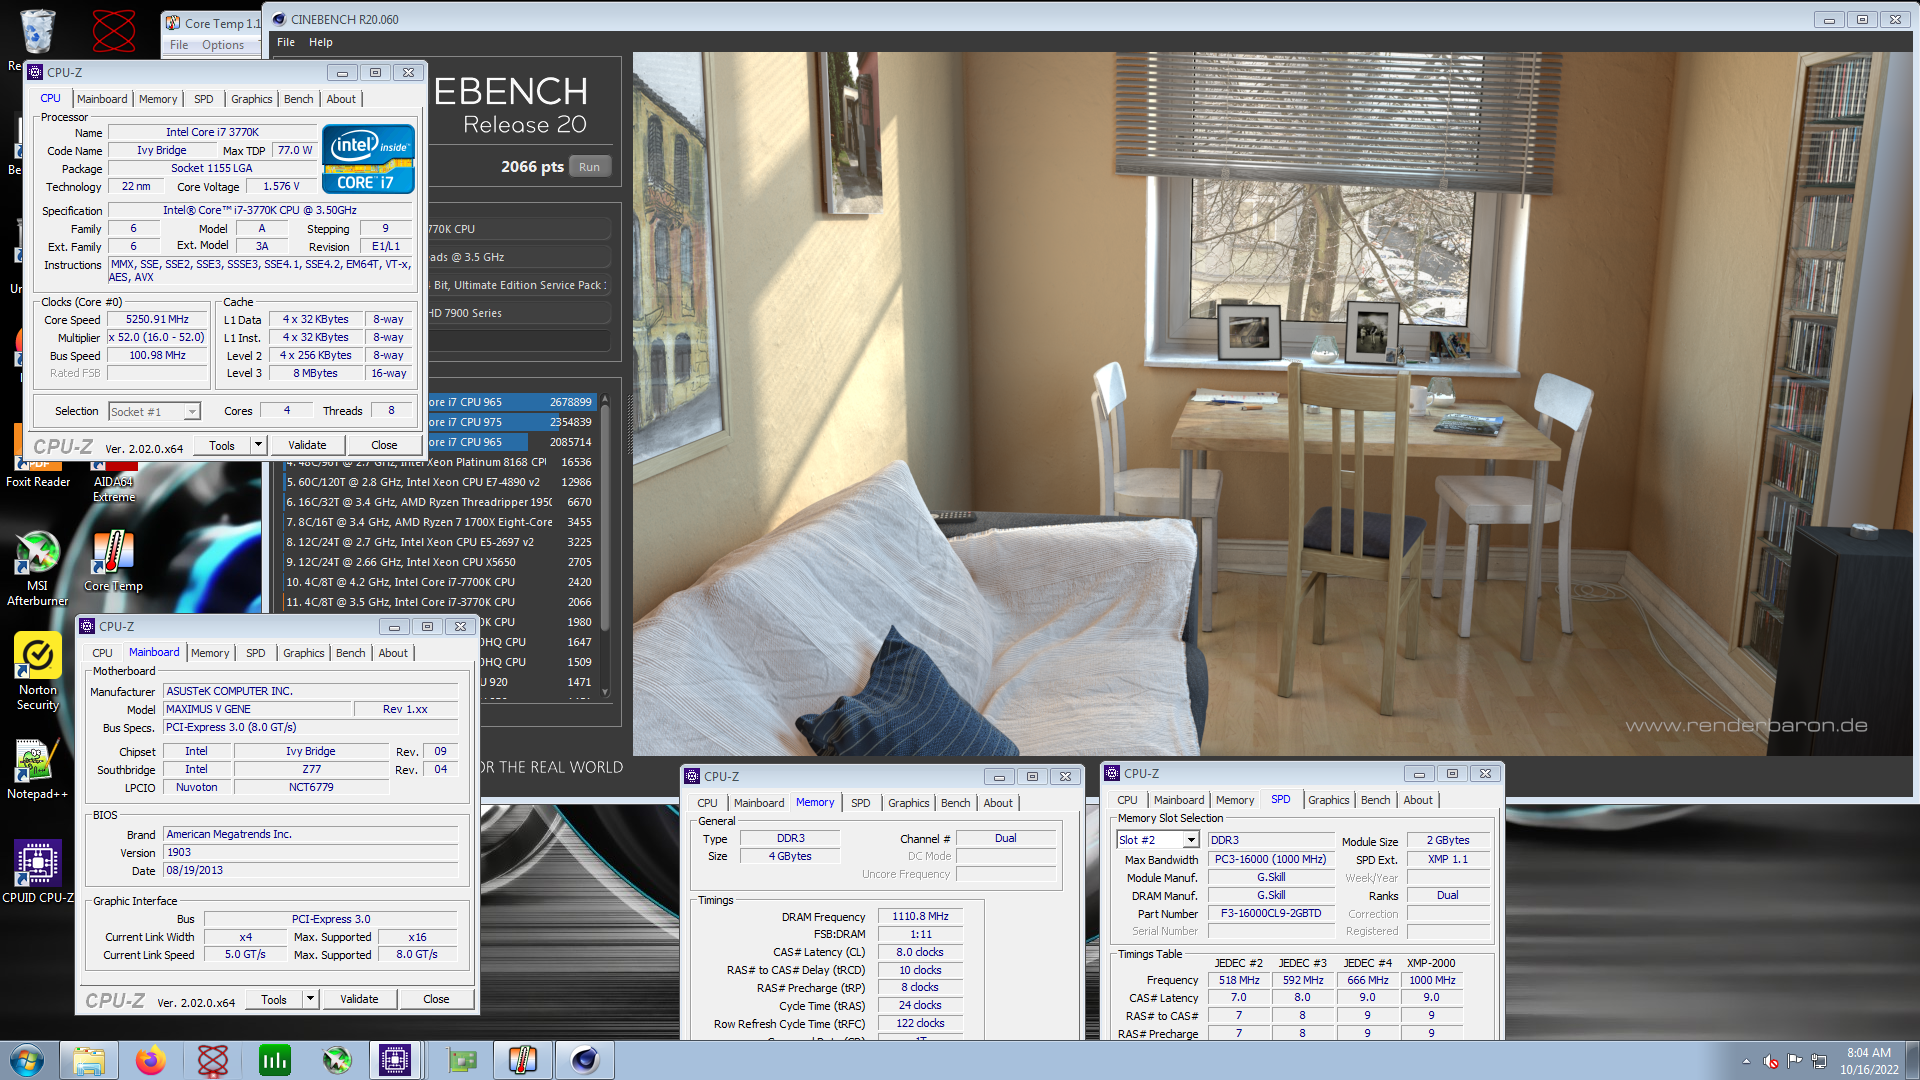Image resolution: width=1920 pixels, height=1080 pixels.
Task: Open Core Temp File menu
Action: point(179,45)
